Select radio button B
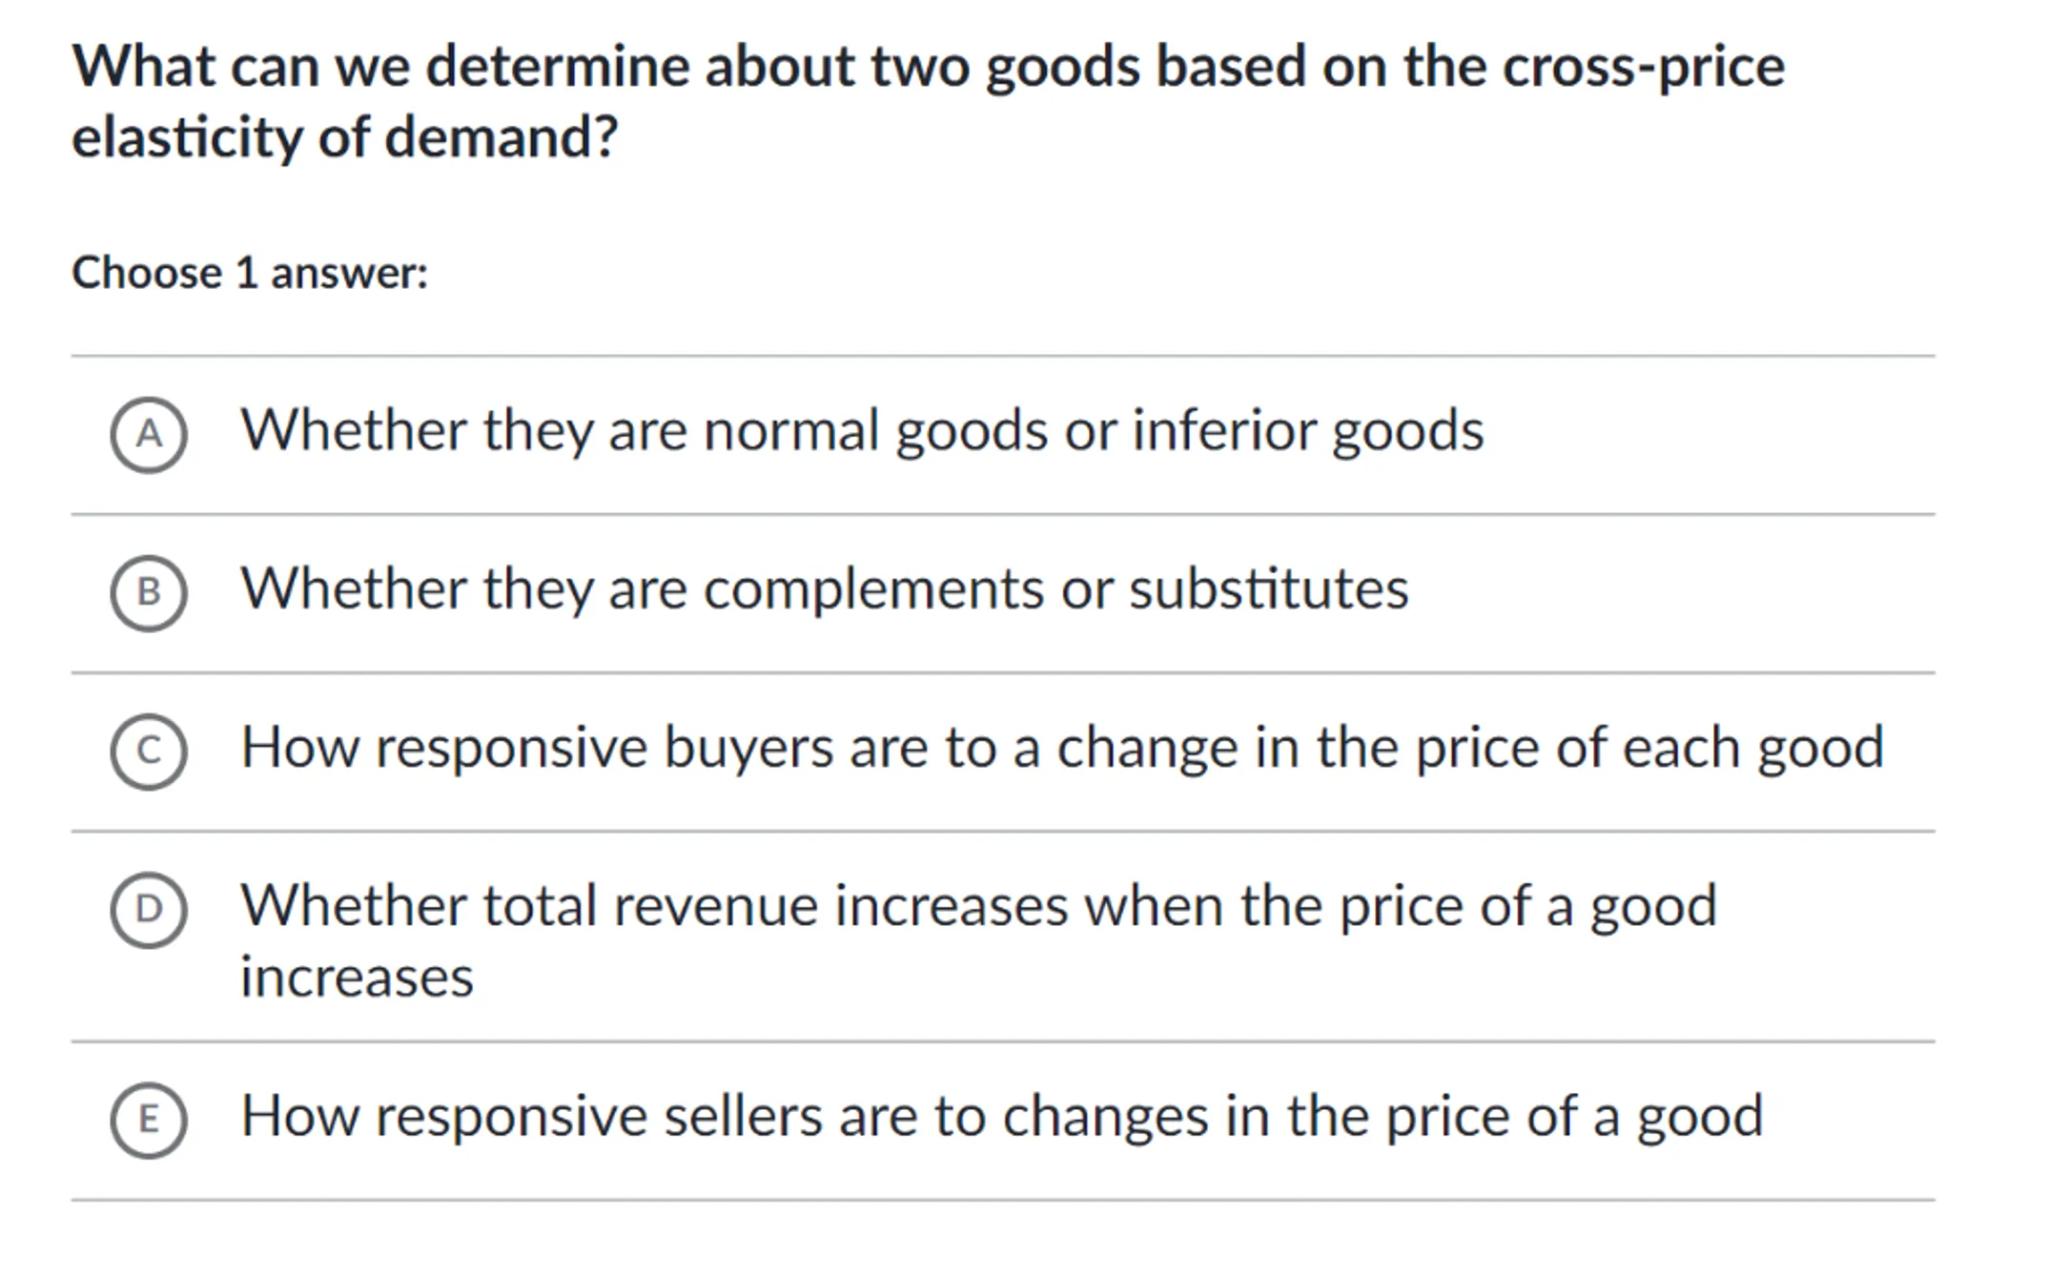Viewport: 2048px width, 1277px height. coord(148,593)
